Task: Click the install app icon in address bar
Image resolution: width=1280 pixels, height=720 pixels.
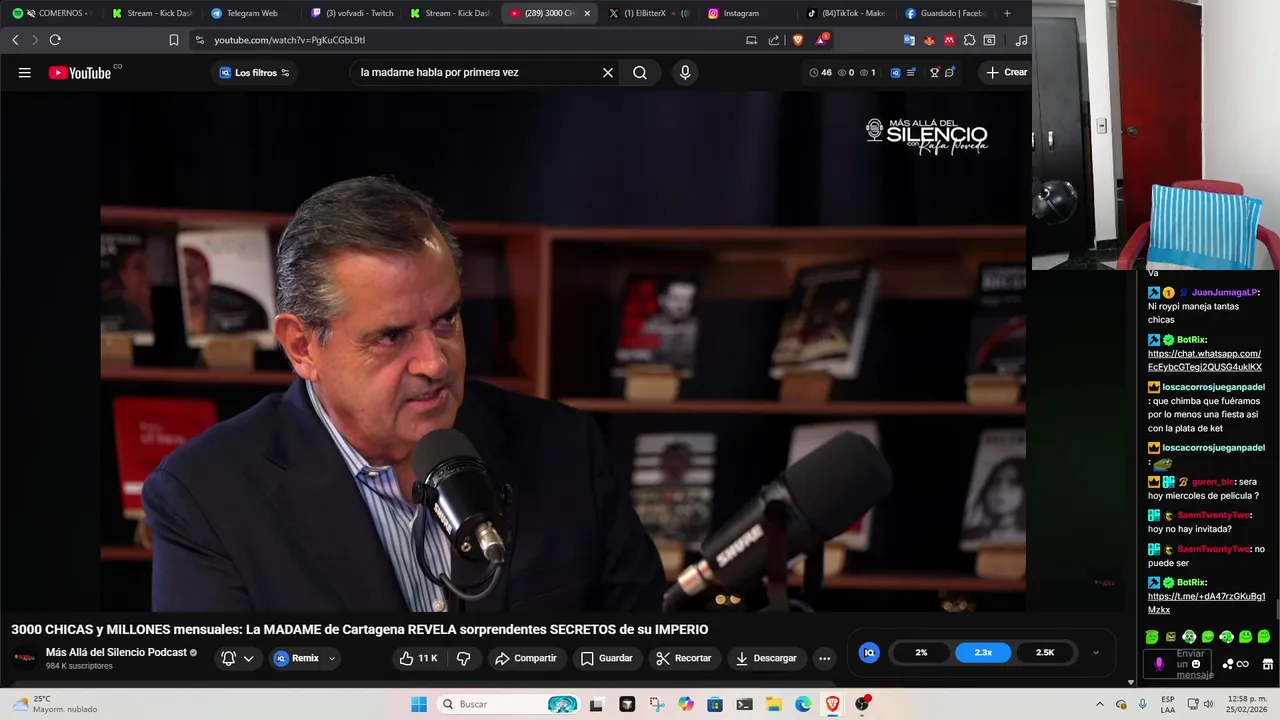Action: click(751, 40)
